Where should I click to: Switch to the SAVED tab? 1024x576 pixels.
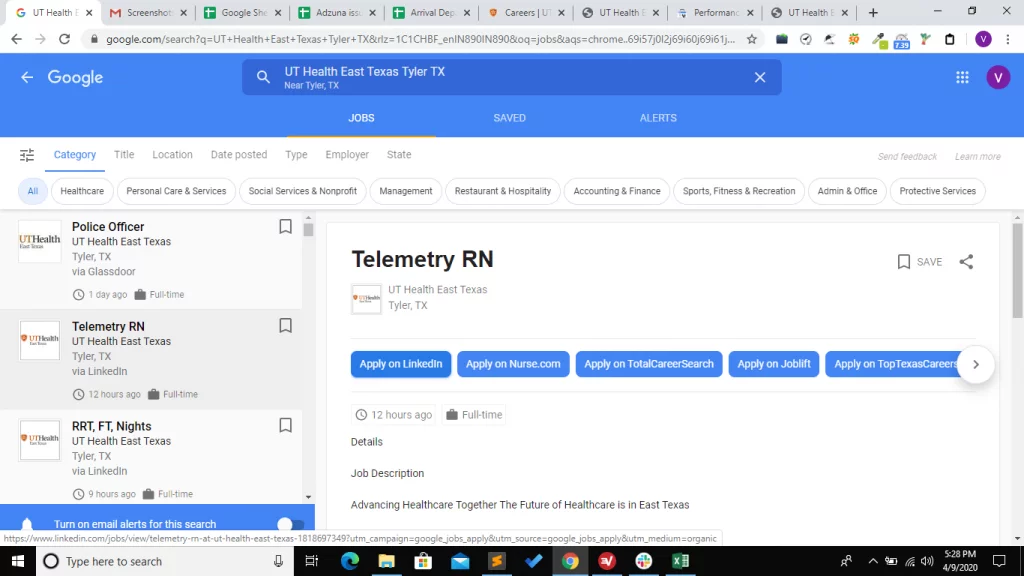509,118
